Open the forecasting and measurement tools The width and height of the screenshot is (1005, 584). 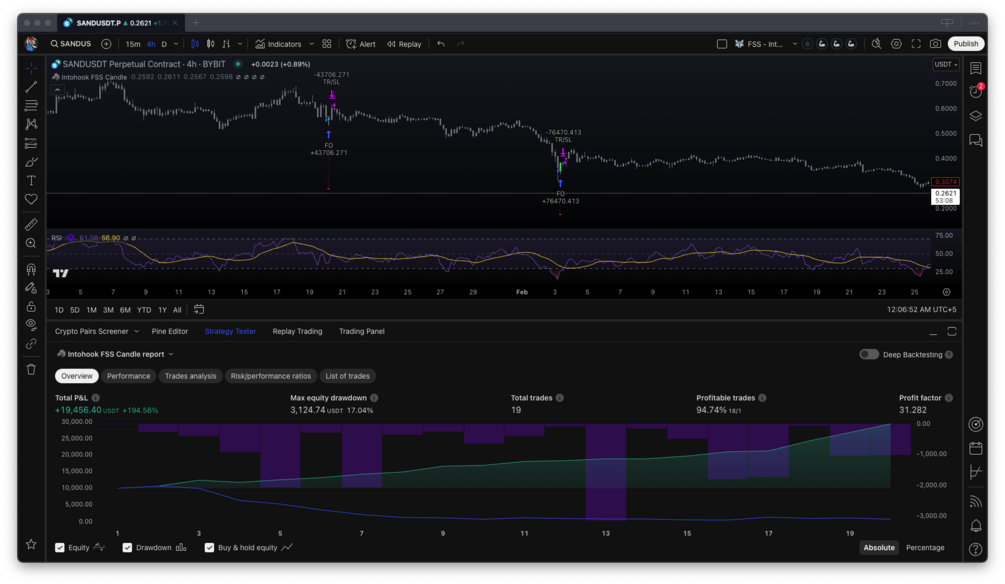[x=31, y=143]
